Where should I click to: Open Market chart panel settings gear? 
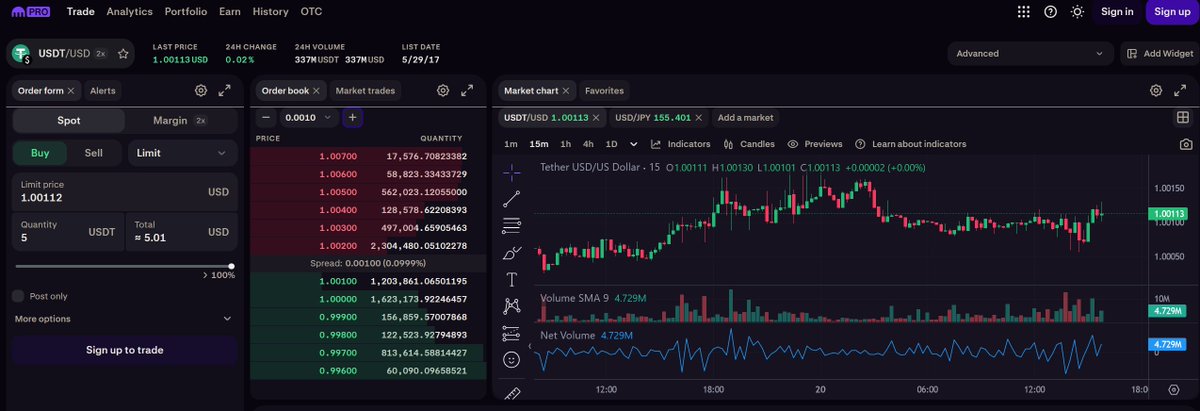pyautogui.click(x=1156, y=90)
